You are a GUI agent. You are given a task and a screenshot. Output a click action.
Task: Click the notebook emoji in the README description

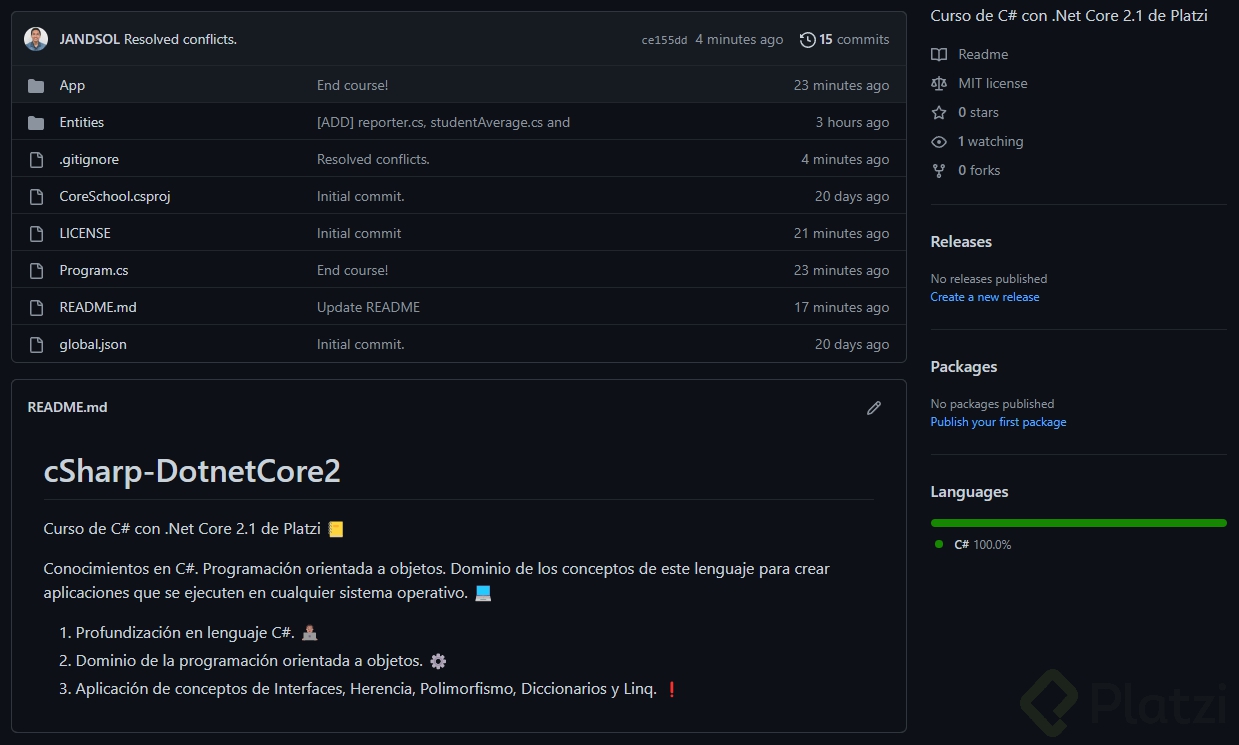click(x=336, y=529)
